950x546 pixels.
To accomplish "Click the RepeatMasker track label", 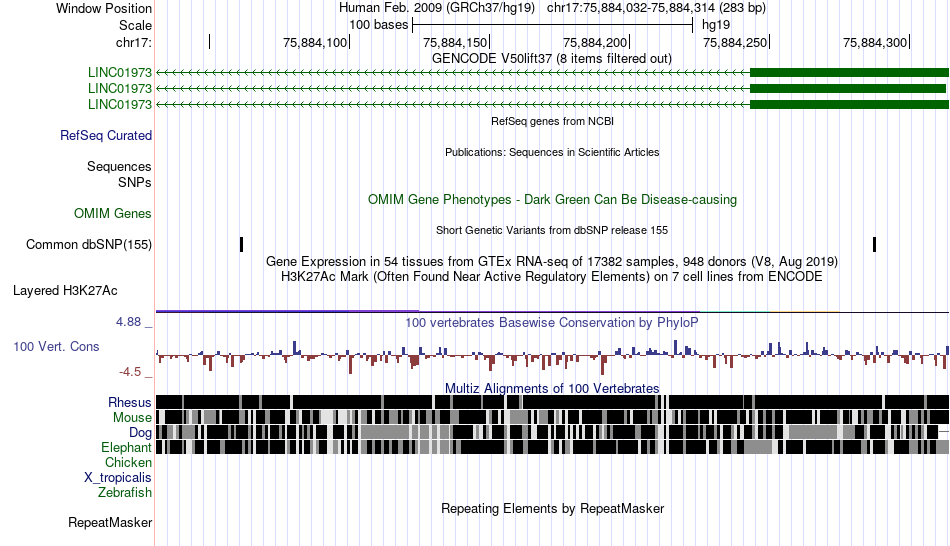I will (x=110, y=522).
